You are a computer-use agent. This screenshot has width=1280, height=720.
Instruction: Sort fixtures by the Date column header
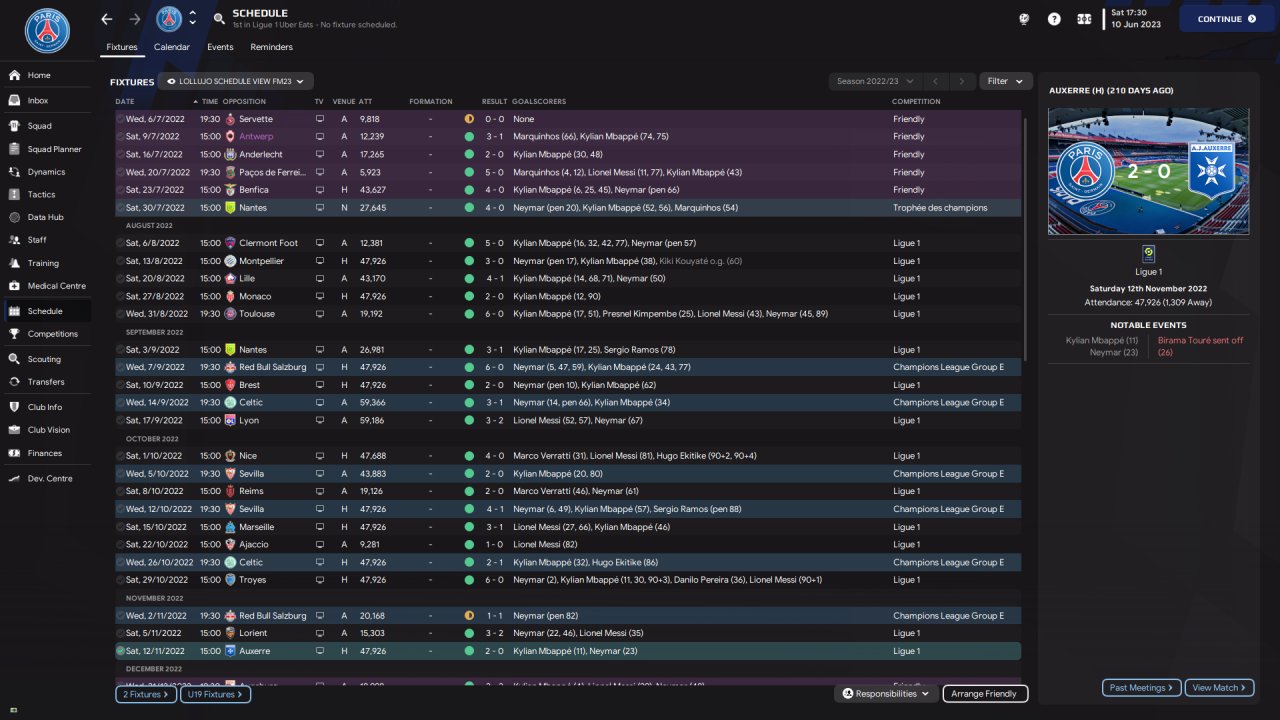pos(125,101)
